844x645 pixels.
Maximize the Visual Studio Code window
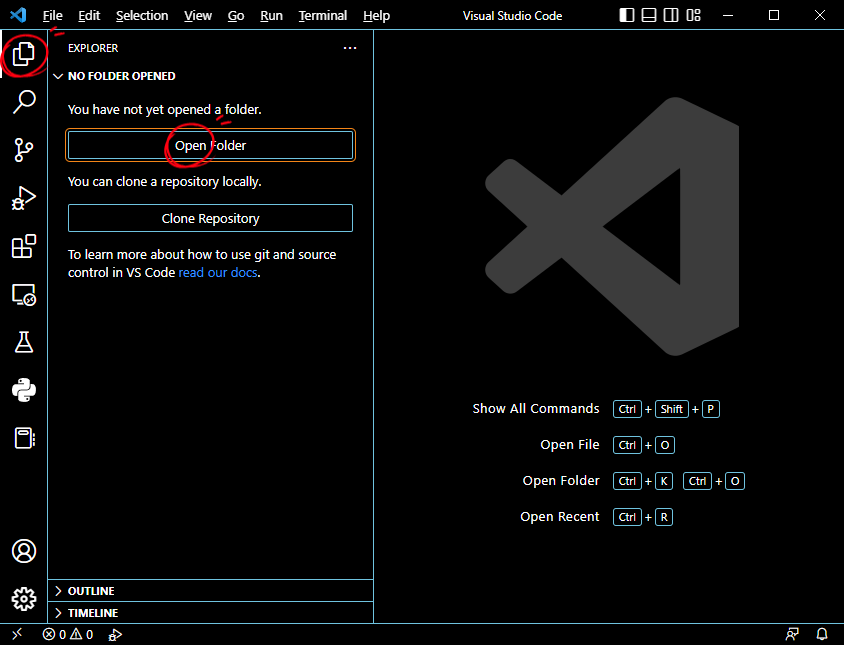pos(774,15)
